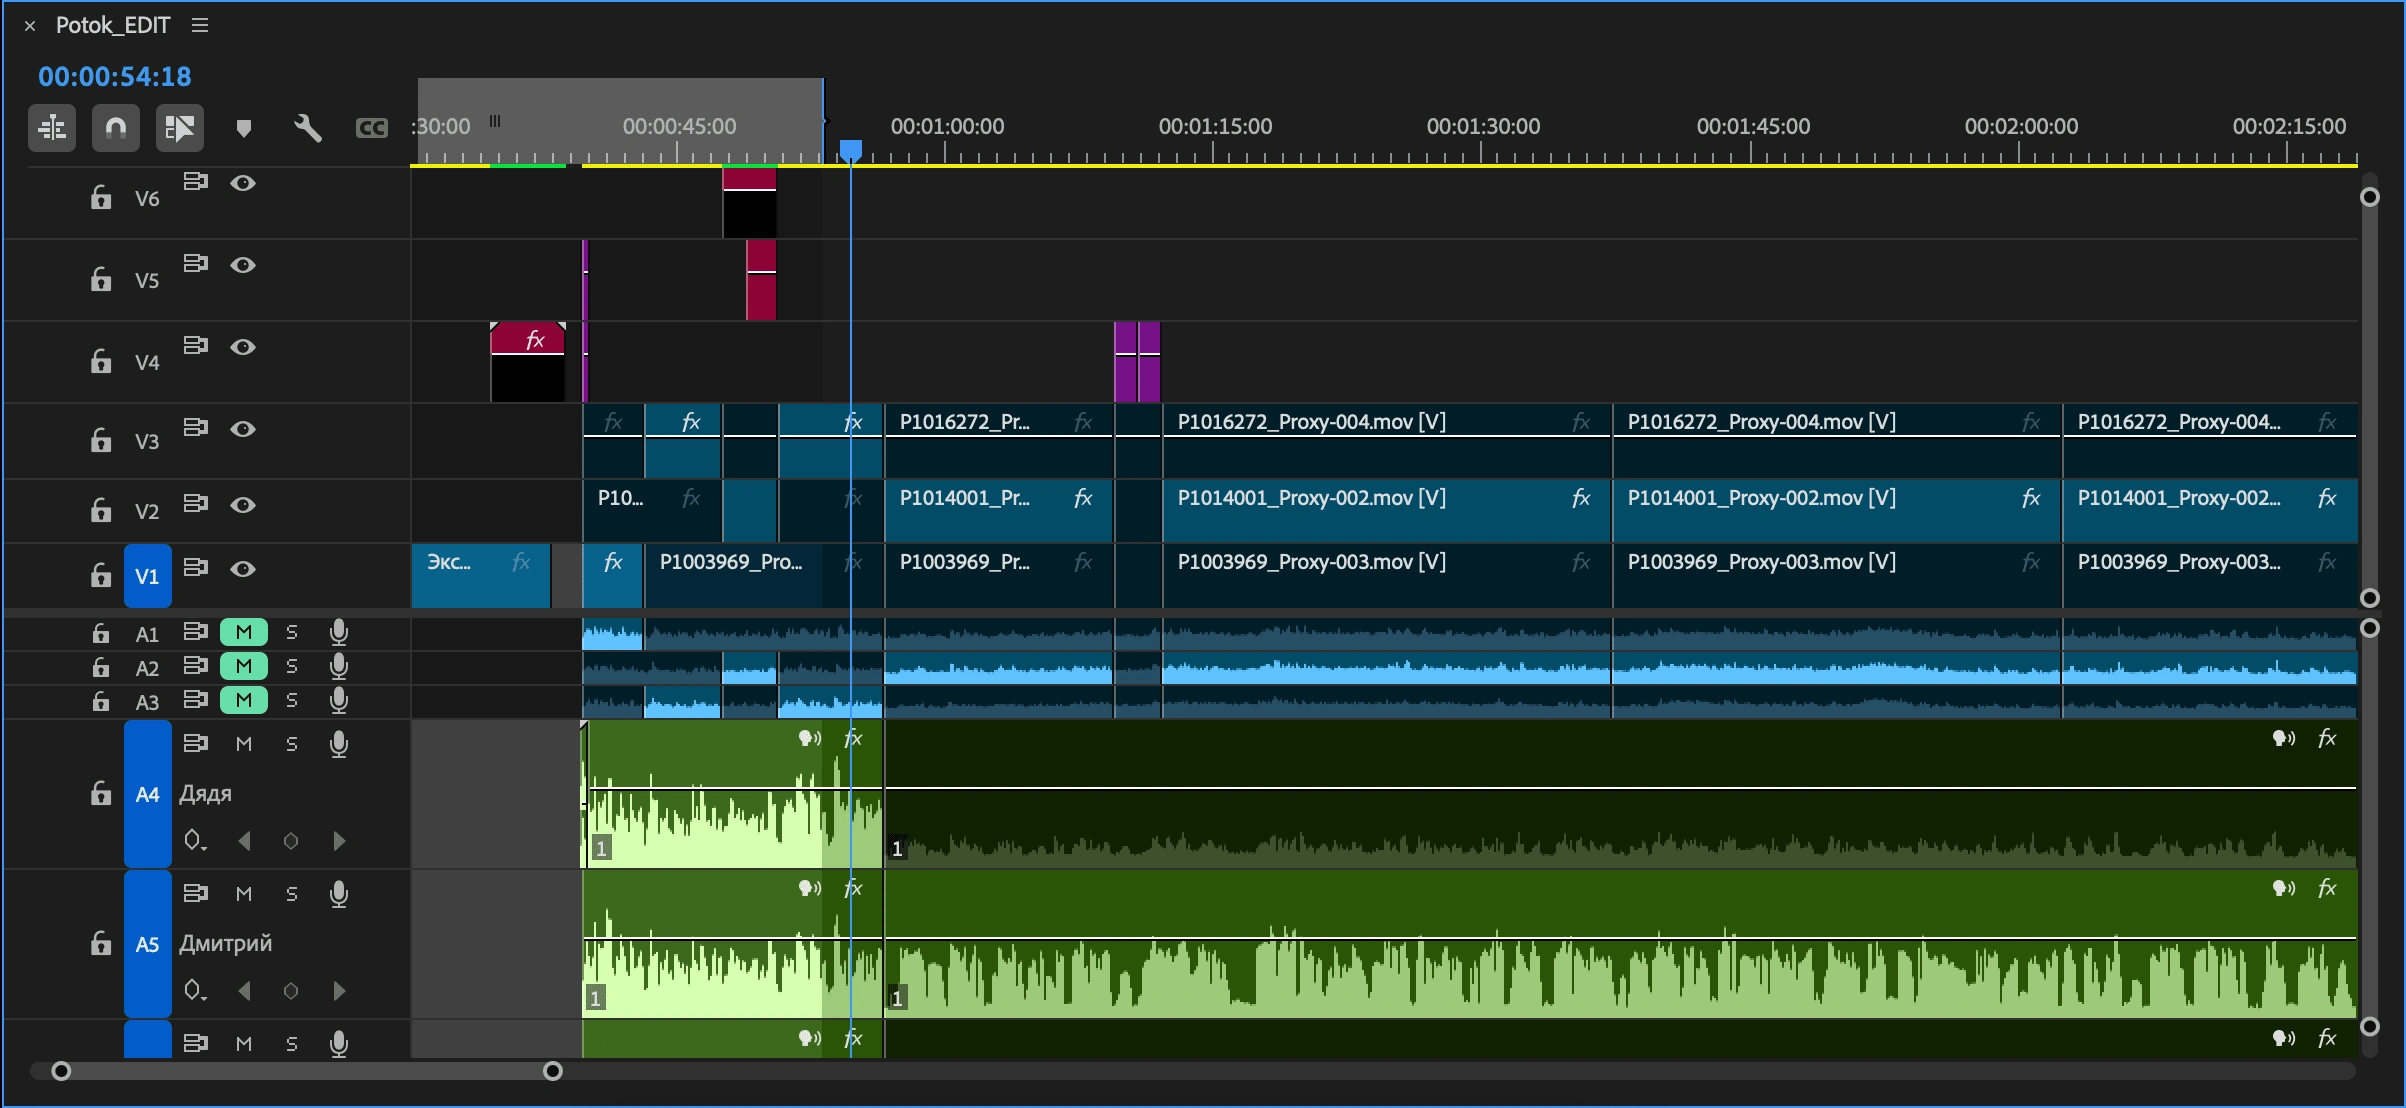
Task: Solo the A3 track
Action: (x=292, y=700)
